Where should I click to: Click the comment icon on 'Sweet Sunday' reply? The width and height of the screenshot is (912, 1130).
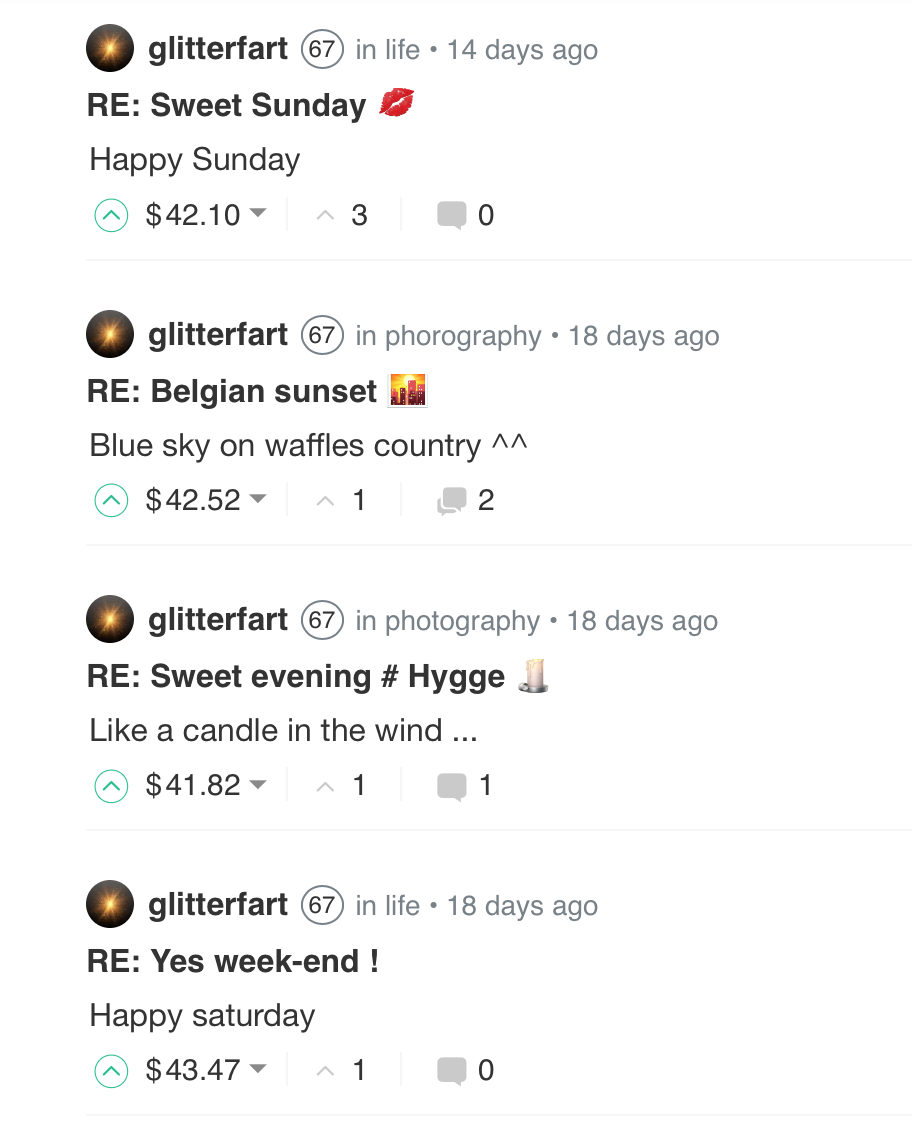[452, 215]
